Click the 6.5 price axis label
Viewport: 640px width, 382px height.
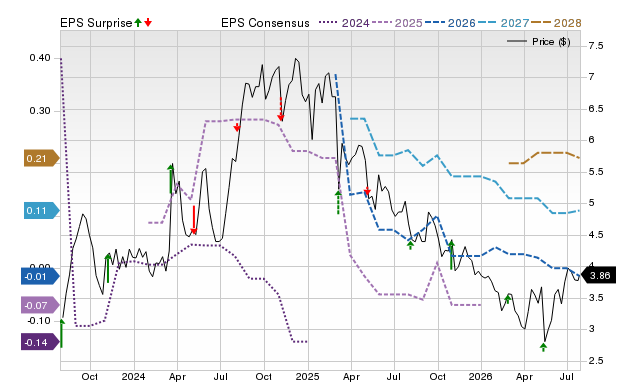click(x=596, y=109)
